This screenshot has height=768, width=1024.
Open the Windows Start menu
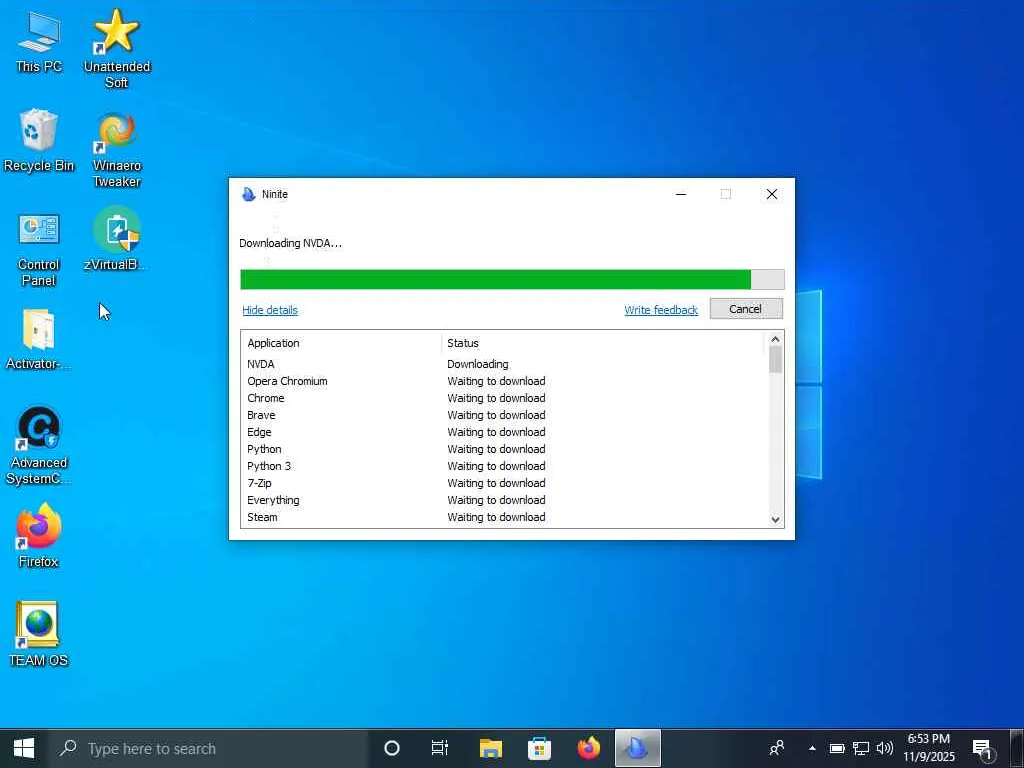coord(24,748)
